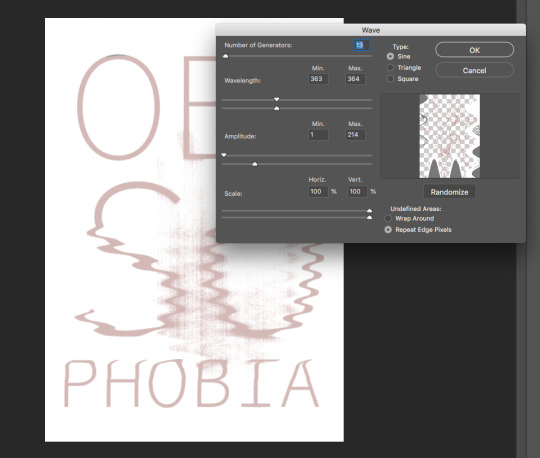The height and width of the screenshot is (458, 540).
Task: Click the Randomize button
Action: [449, 192]
